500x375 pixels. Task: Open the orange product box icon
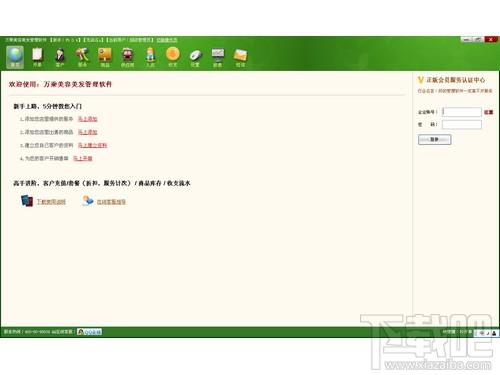(x=105, y=57)
